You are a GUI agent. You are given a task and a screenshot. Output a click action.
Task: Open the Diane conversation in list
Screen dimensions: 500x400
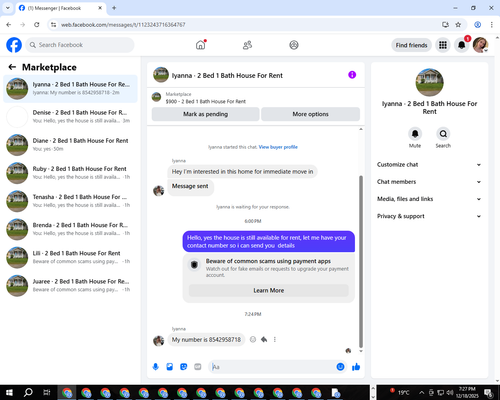pos(70,145)
